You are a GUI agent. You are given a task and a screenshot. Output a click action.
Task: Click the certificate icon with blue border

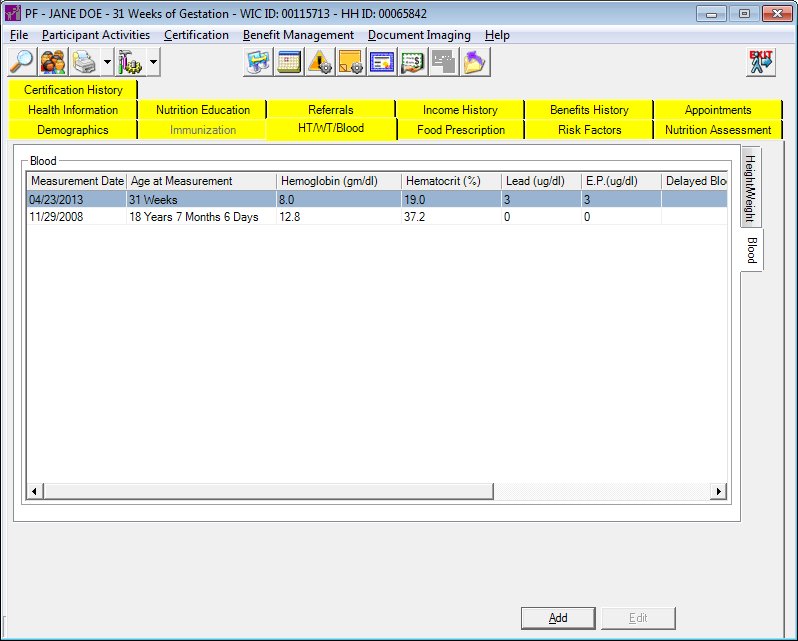382,62
